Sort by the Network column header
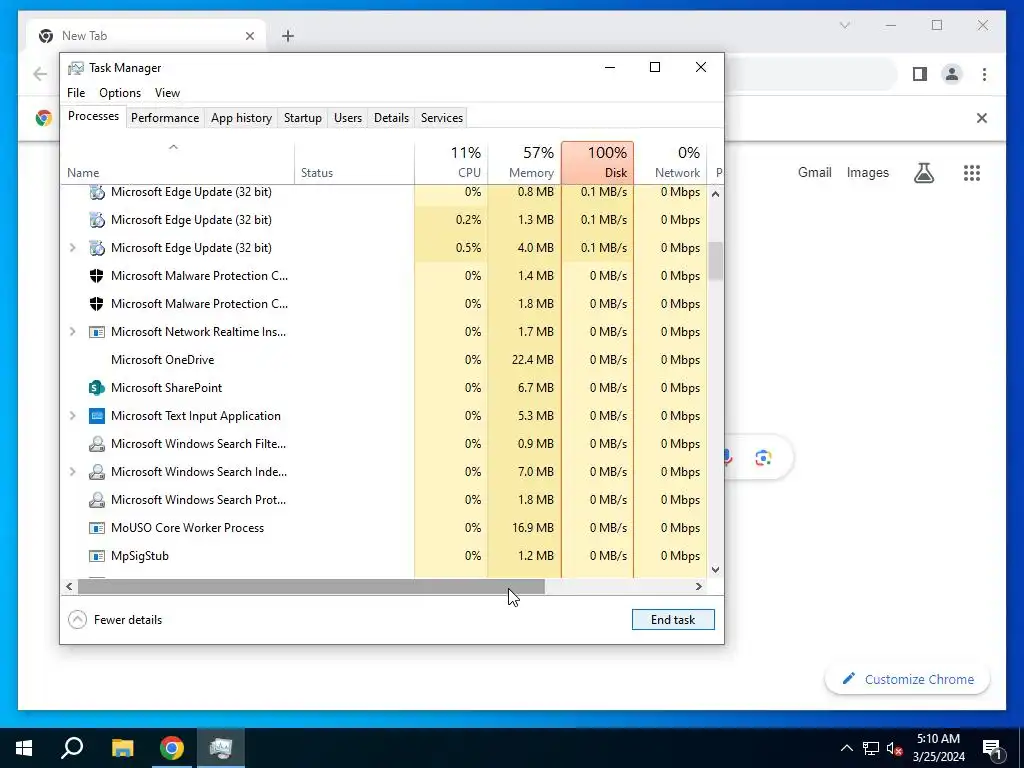Image resolution: width=1024 pixels, height=768 pixels. point(670,163)
